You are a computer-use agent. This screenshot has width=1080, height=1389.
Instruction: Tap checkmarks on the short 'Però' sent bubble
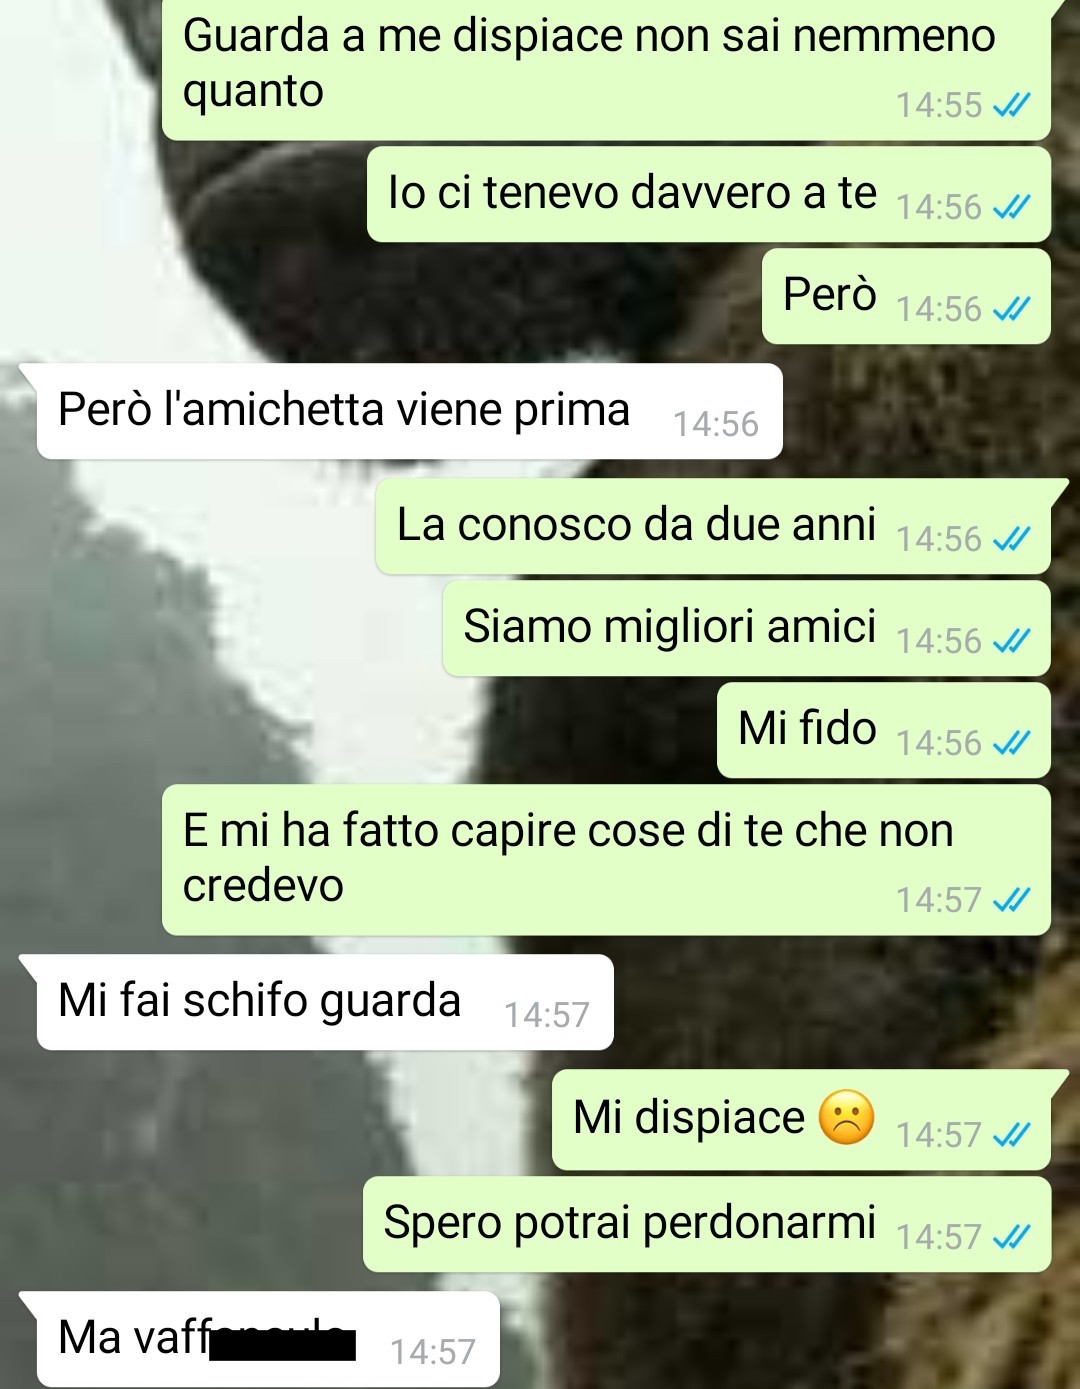1011,309
